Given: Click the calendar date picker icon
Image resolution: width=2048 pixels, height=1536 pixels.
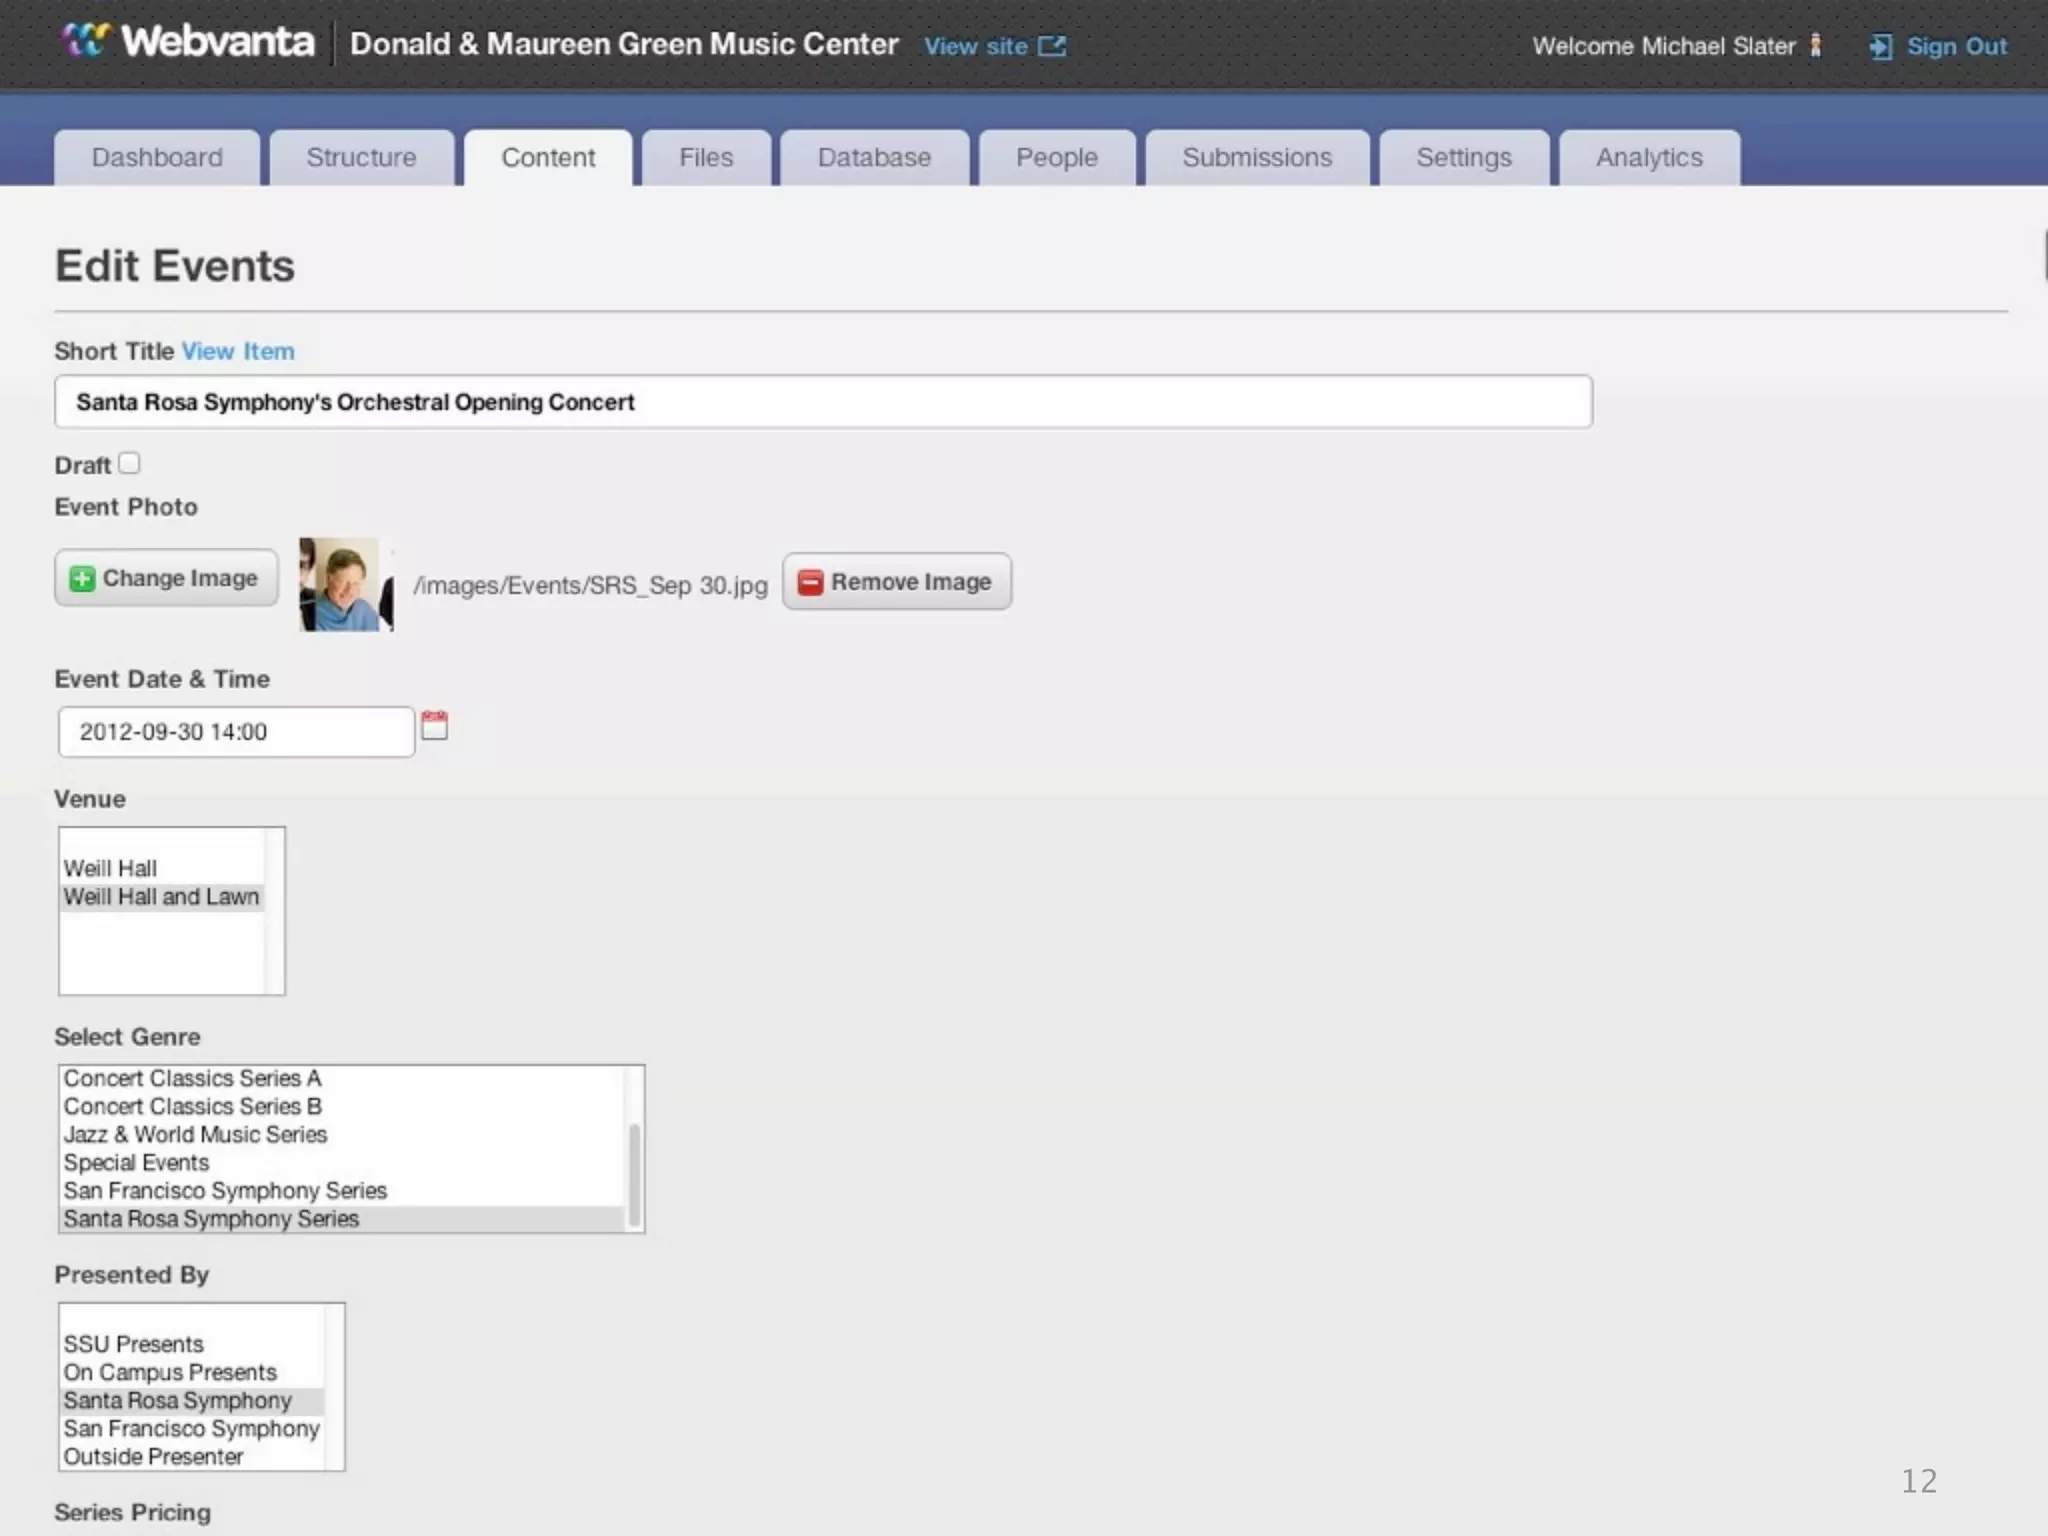Looking at the screenshot, I should coord(434,725).
